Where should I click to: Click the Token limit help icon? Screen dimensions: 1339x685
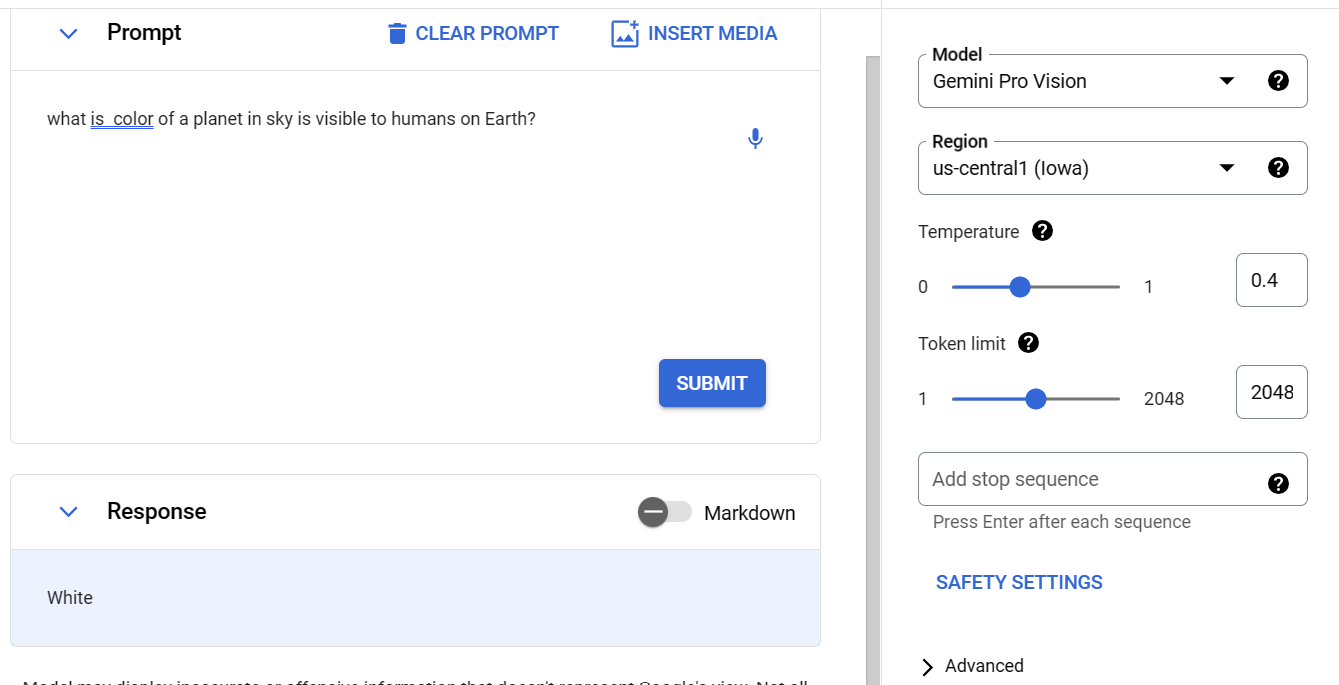tap(1028, 343)
